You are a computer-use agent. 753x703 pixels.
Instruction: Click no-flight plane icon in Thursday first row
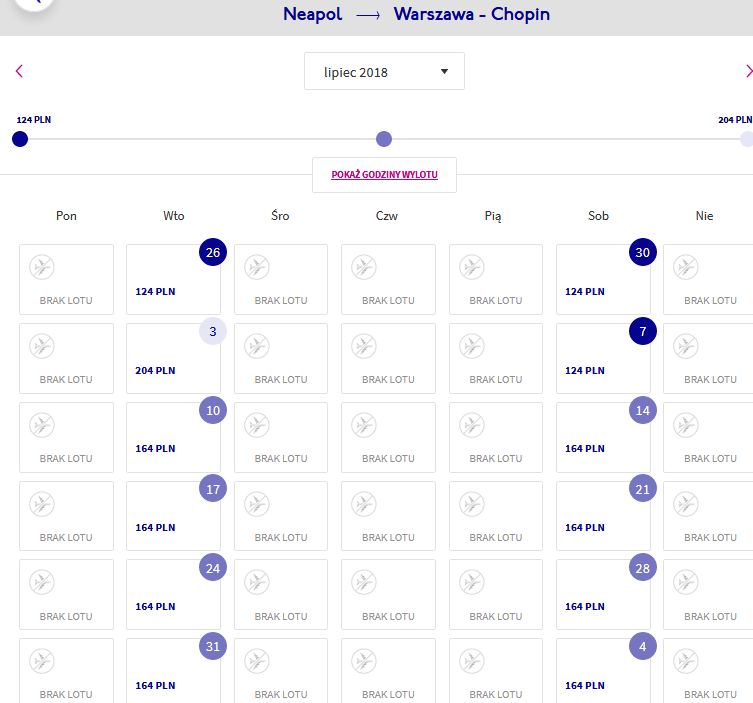(364, 267)
